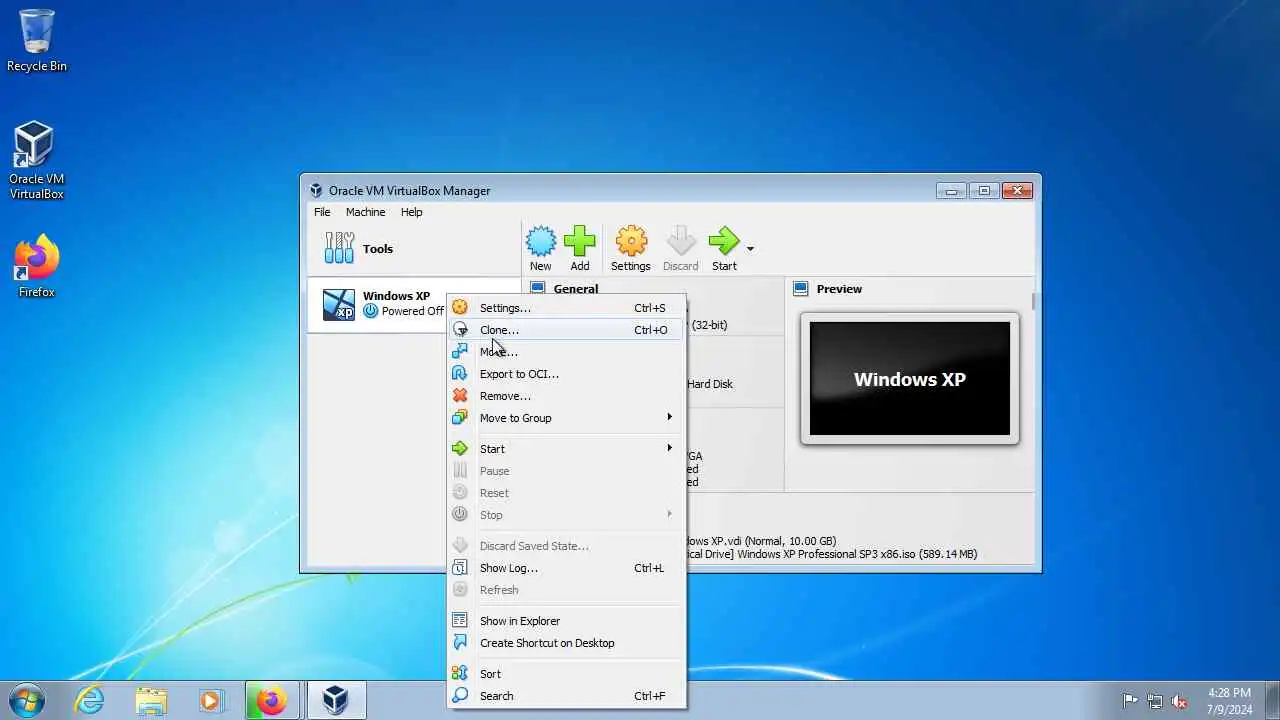Switch to Firefox on the taskbar
The image size is (1280, 720).
[x=272, y=701]
